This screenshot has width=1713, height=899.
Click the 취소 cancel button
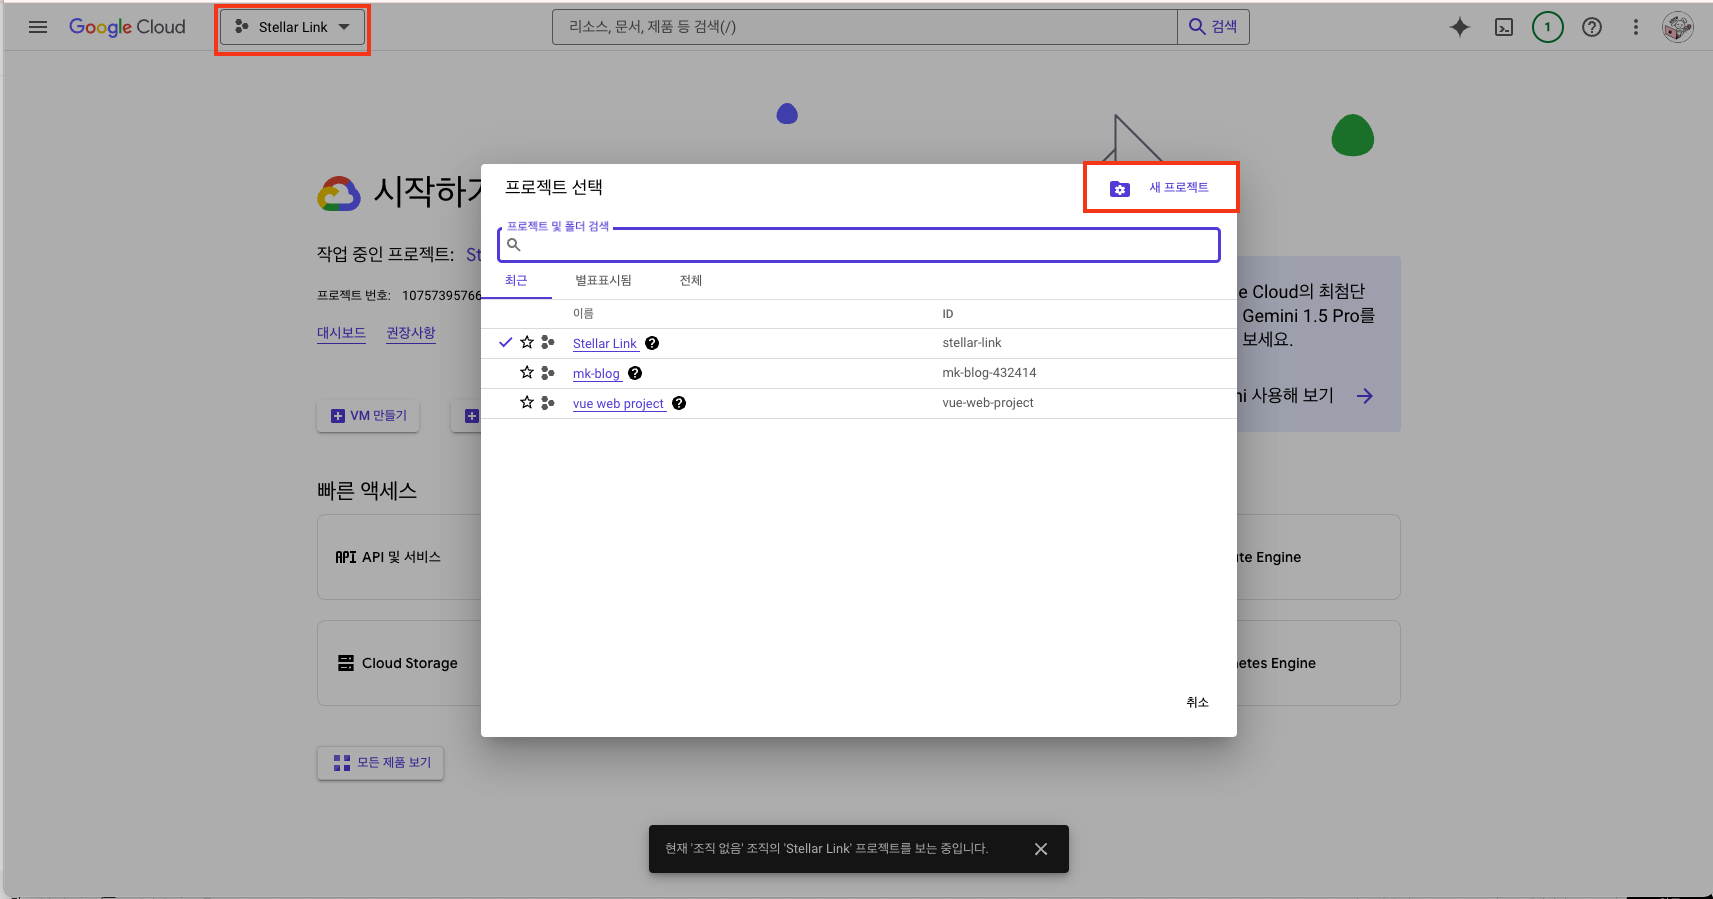click(x=1197, y=702)
